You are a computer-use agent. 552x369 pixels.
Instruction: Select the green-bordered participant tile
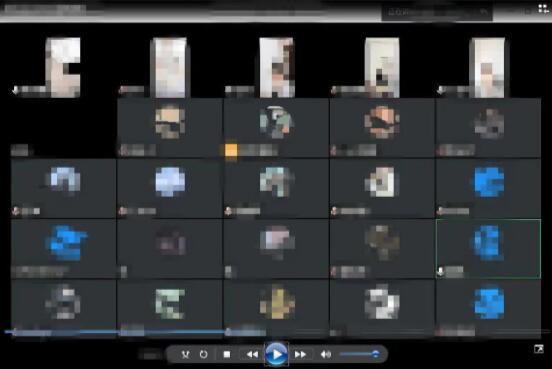(488, 249)
